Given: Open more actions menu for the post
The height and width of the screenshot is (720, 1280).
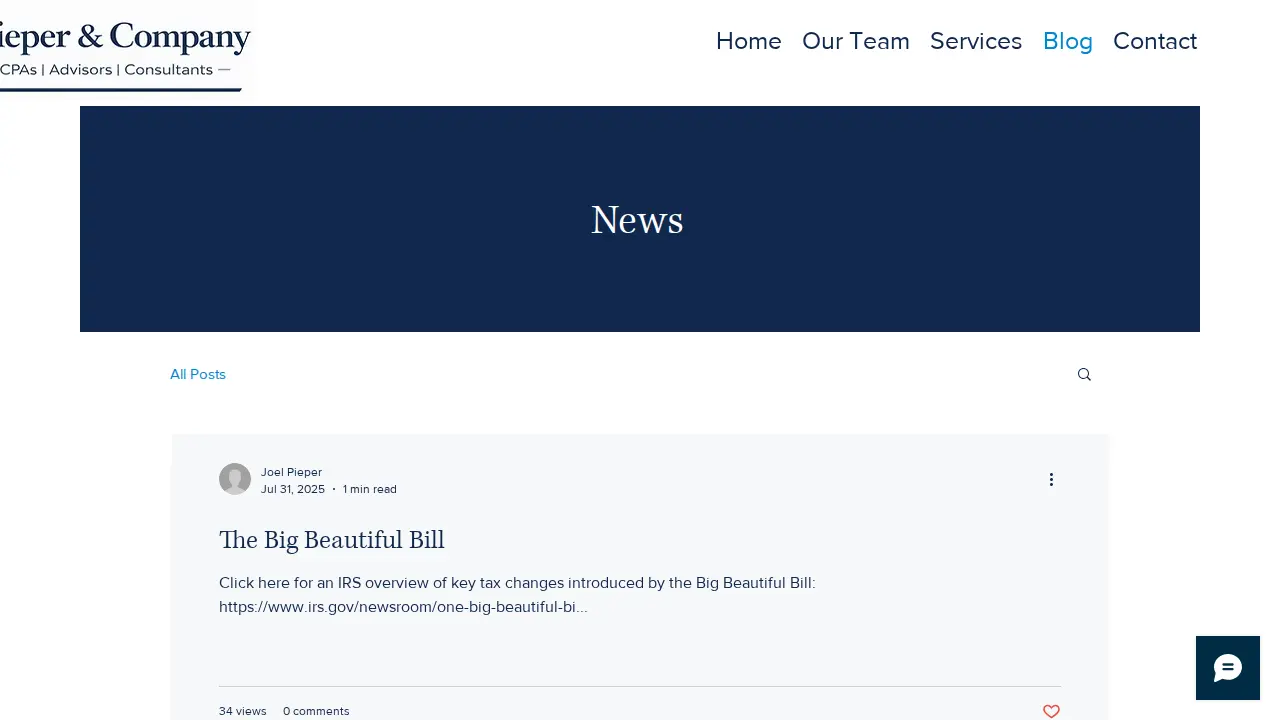Looking at the screenshot, I should (x=1051, y=480).
